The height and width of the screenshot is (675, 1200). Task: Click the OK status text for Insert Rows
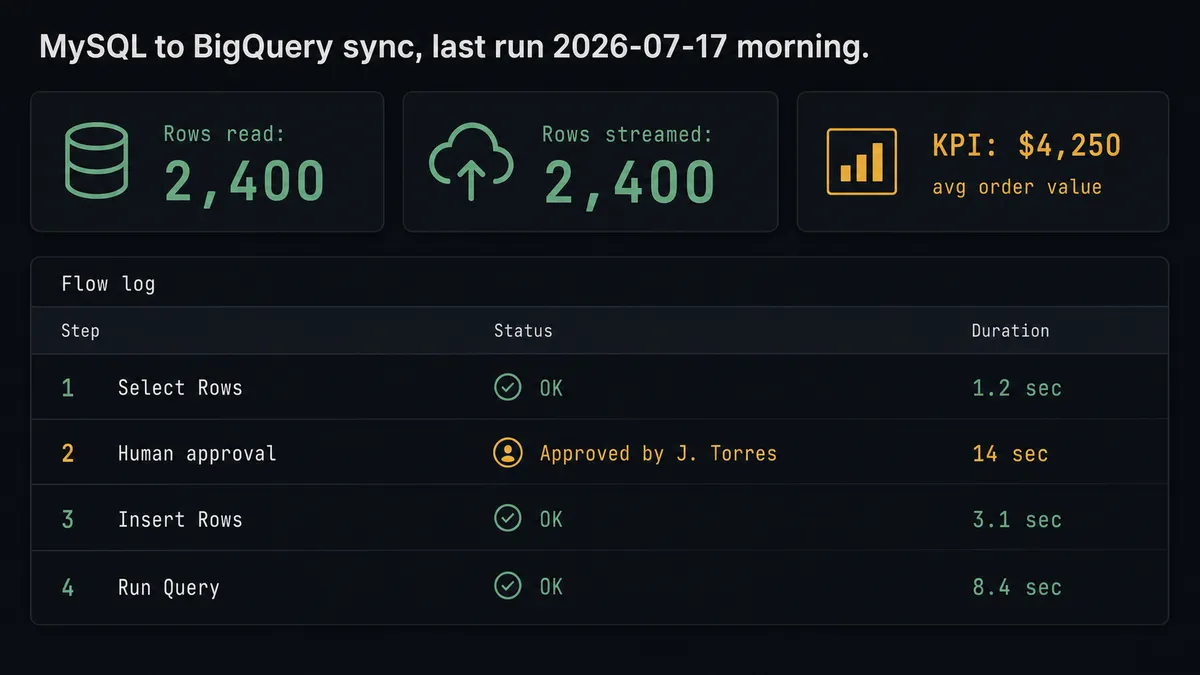551,520
